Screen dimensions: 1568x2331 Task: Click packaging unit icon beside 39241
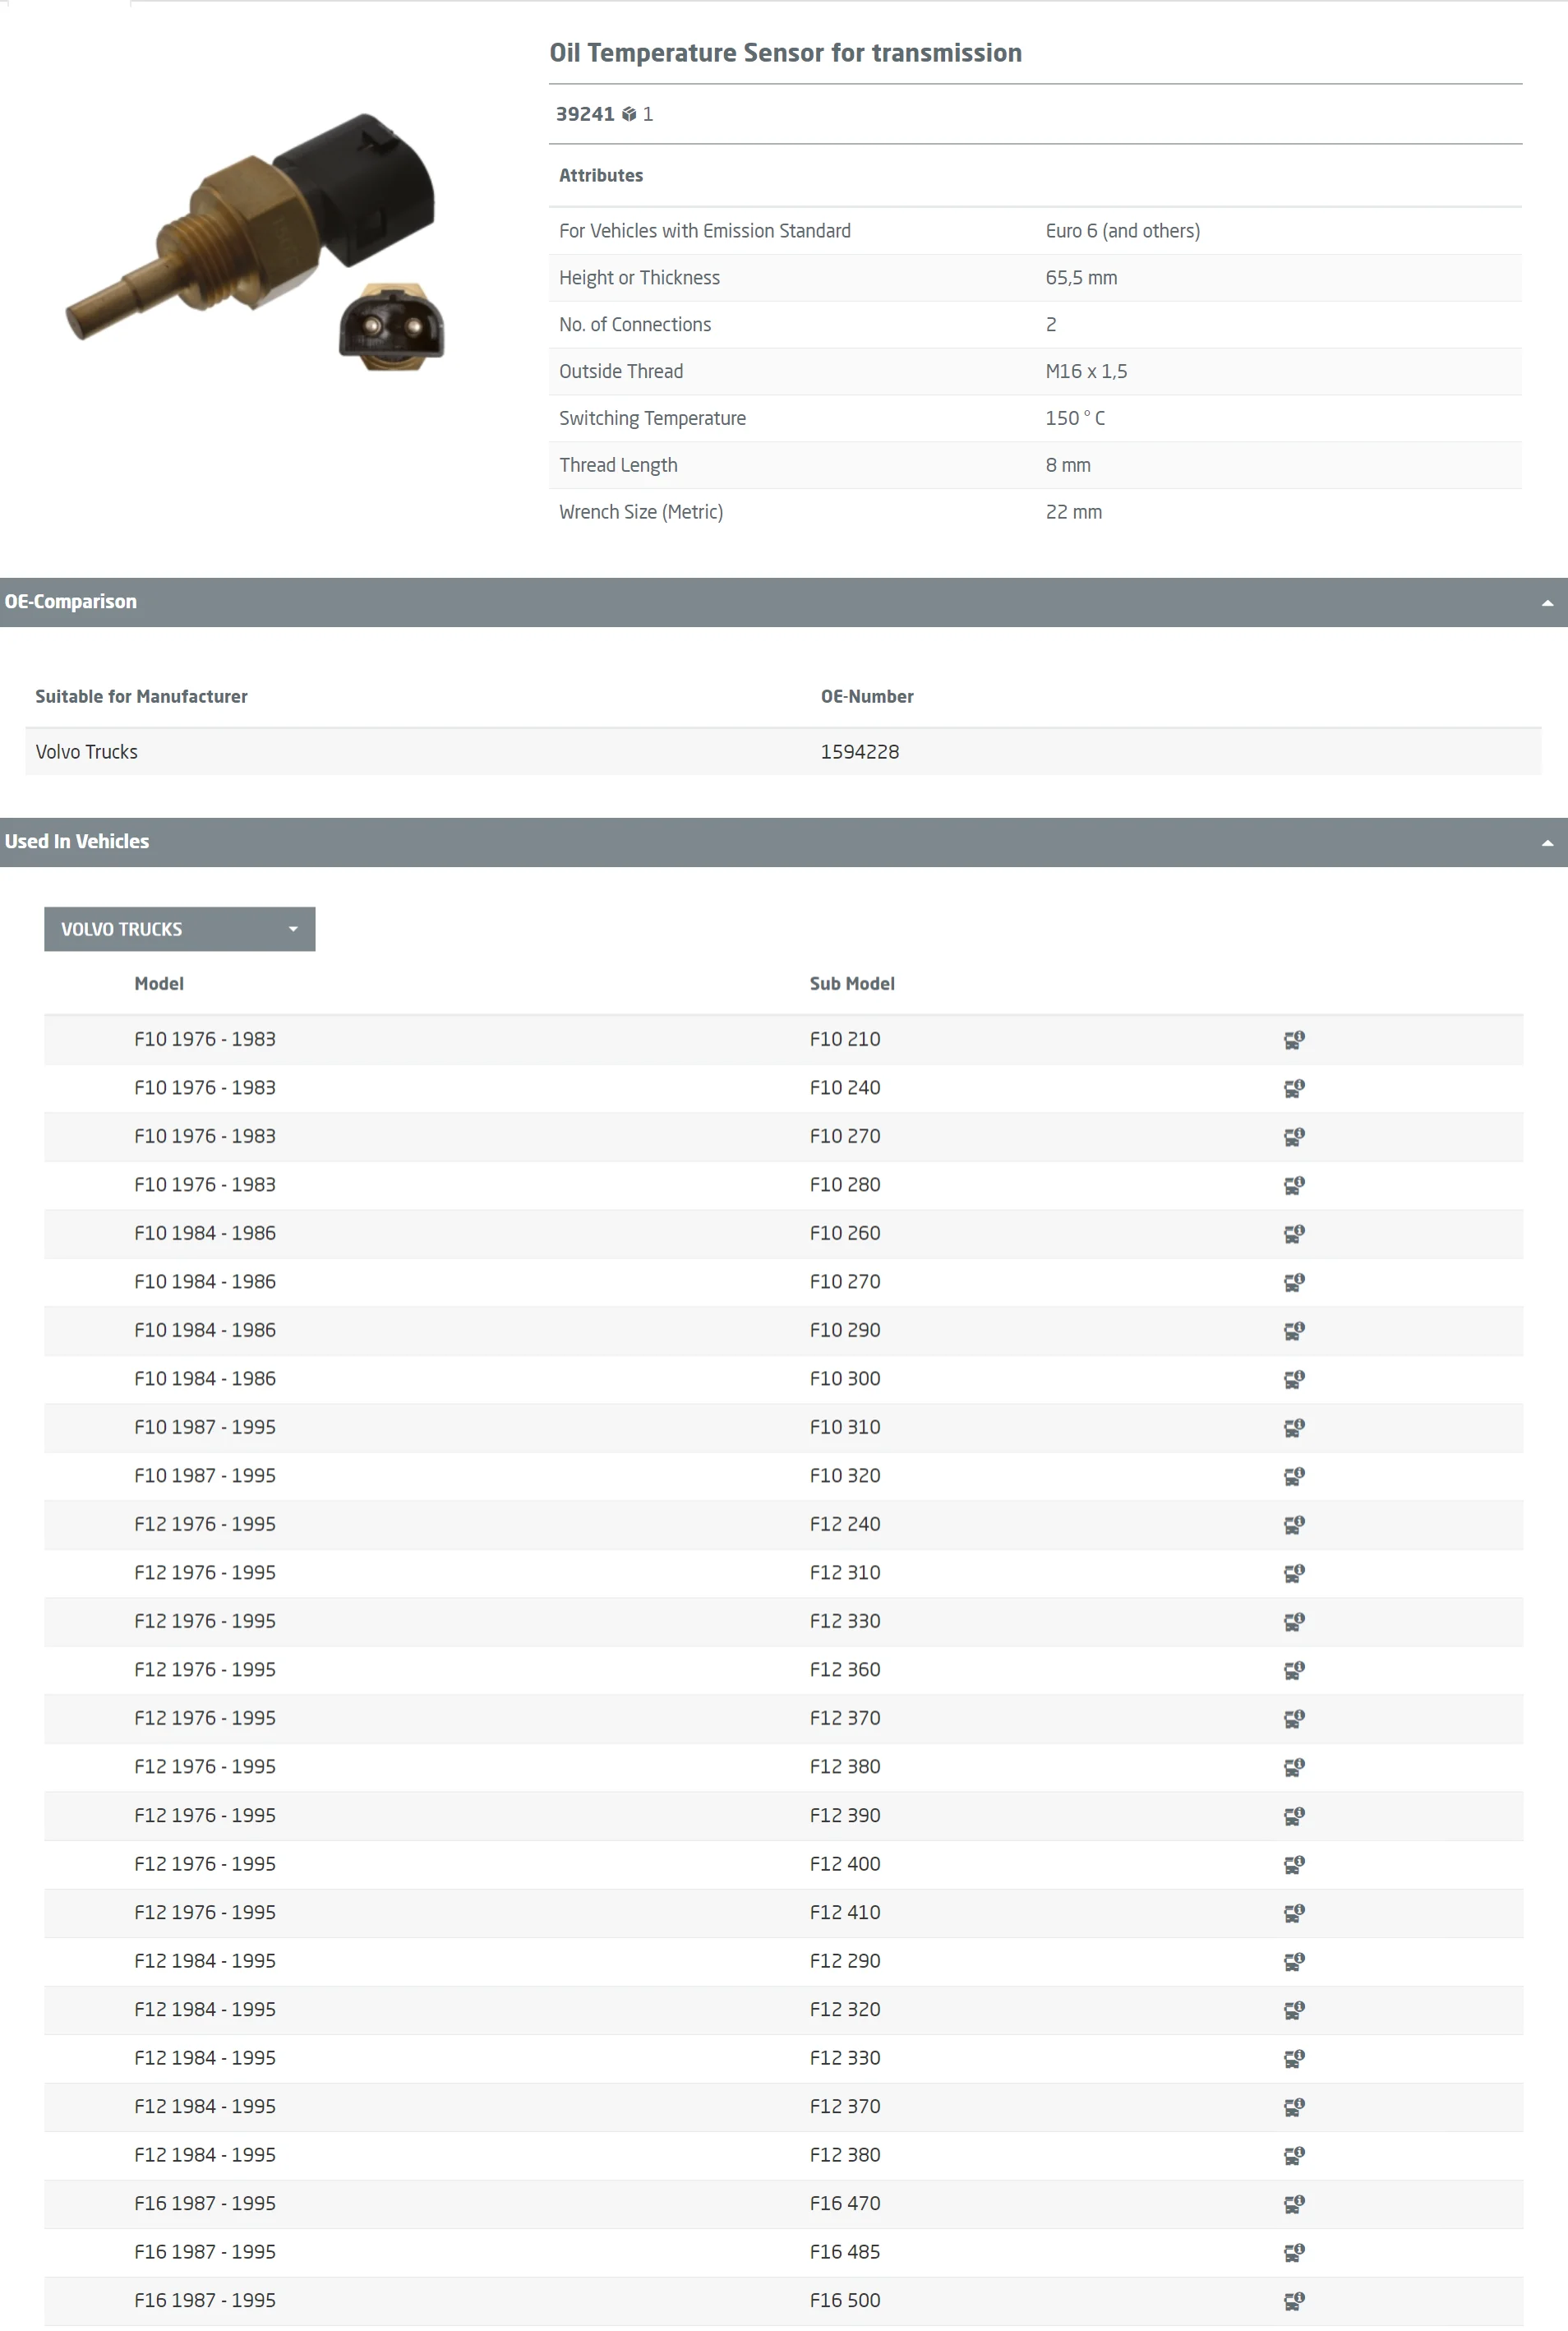pos(629,114)
